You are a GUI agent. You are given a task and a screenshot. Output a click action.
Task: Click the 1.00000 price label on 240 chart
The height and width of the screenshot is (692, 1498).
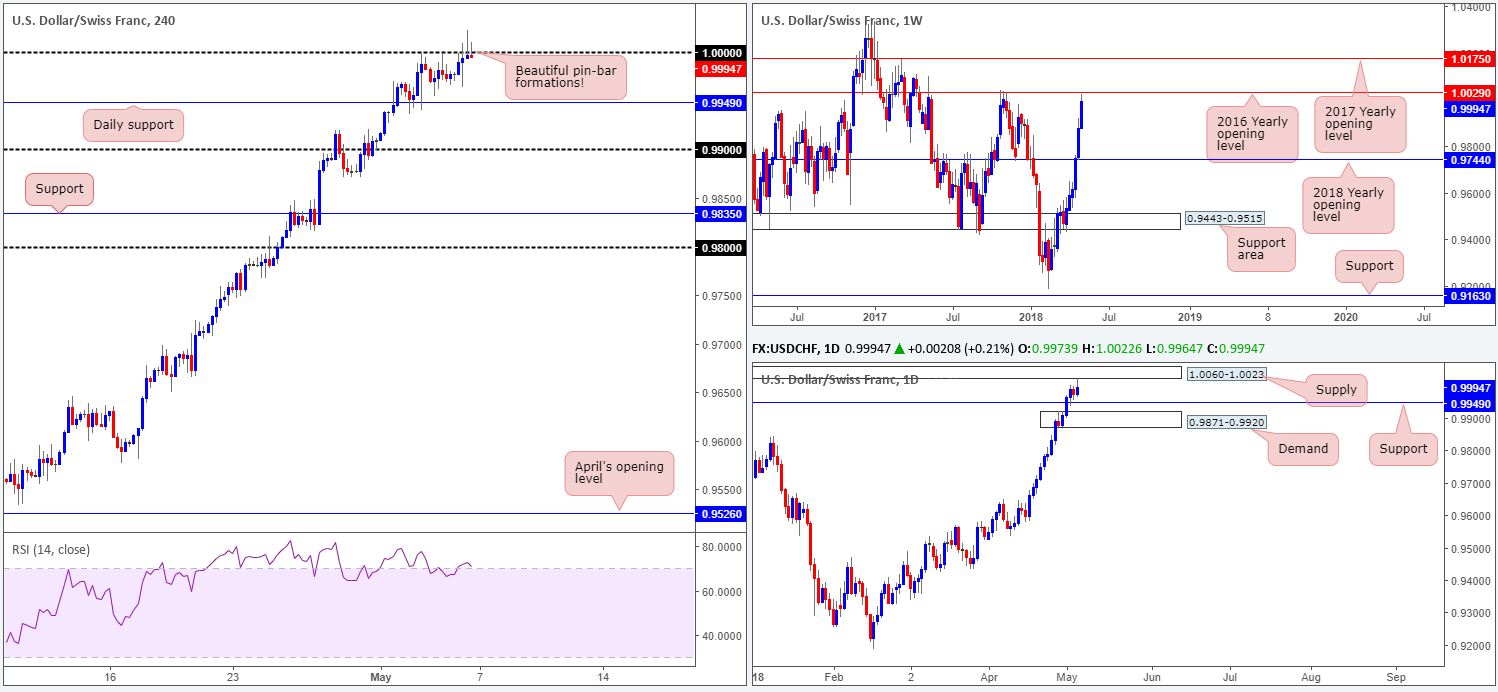coord(721,52)
